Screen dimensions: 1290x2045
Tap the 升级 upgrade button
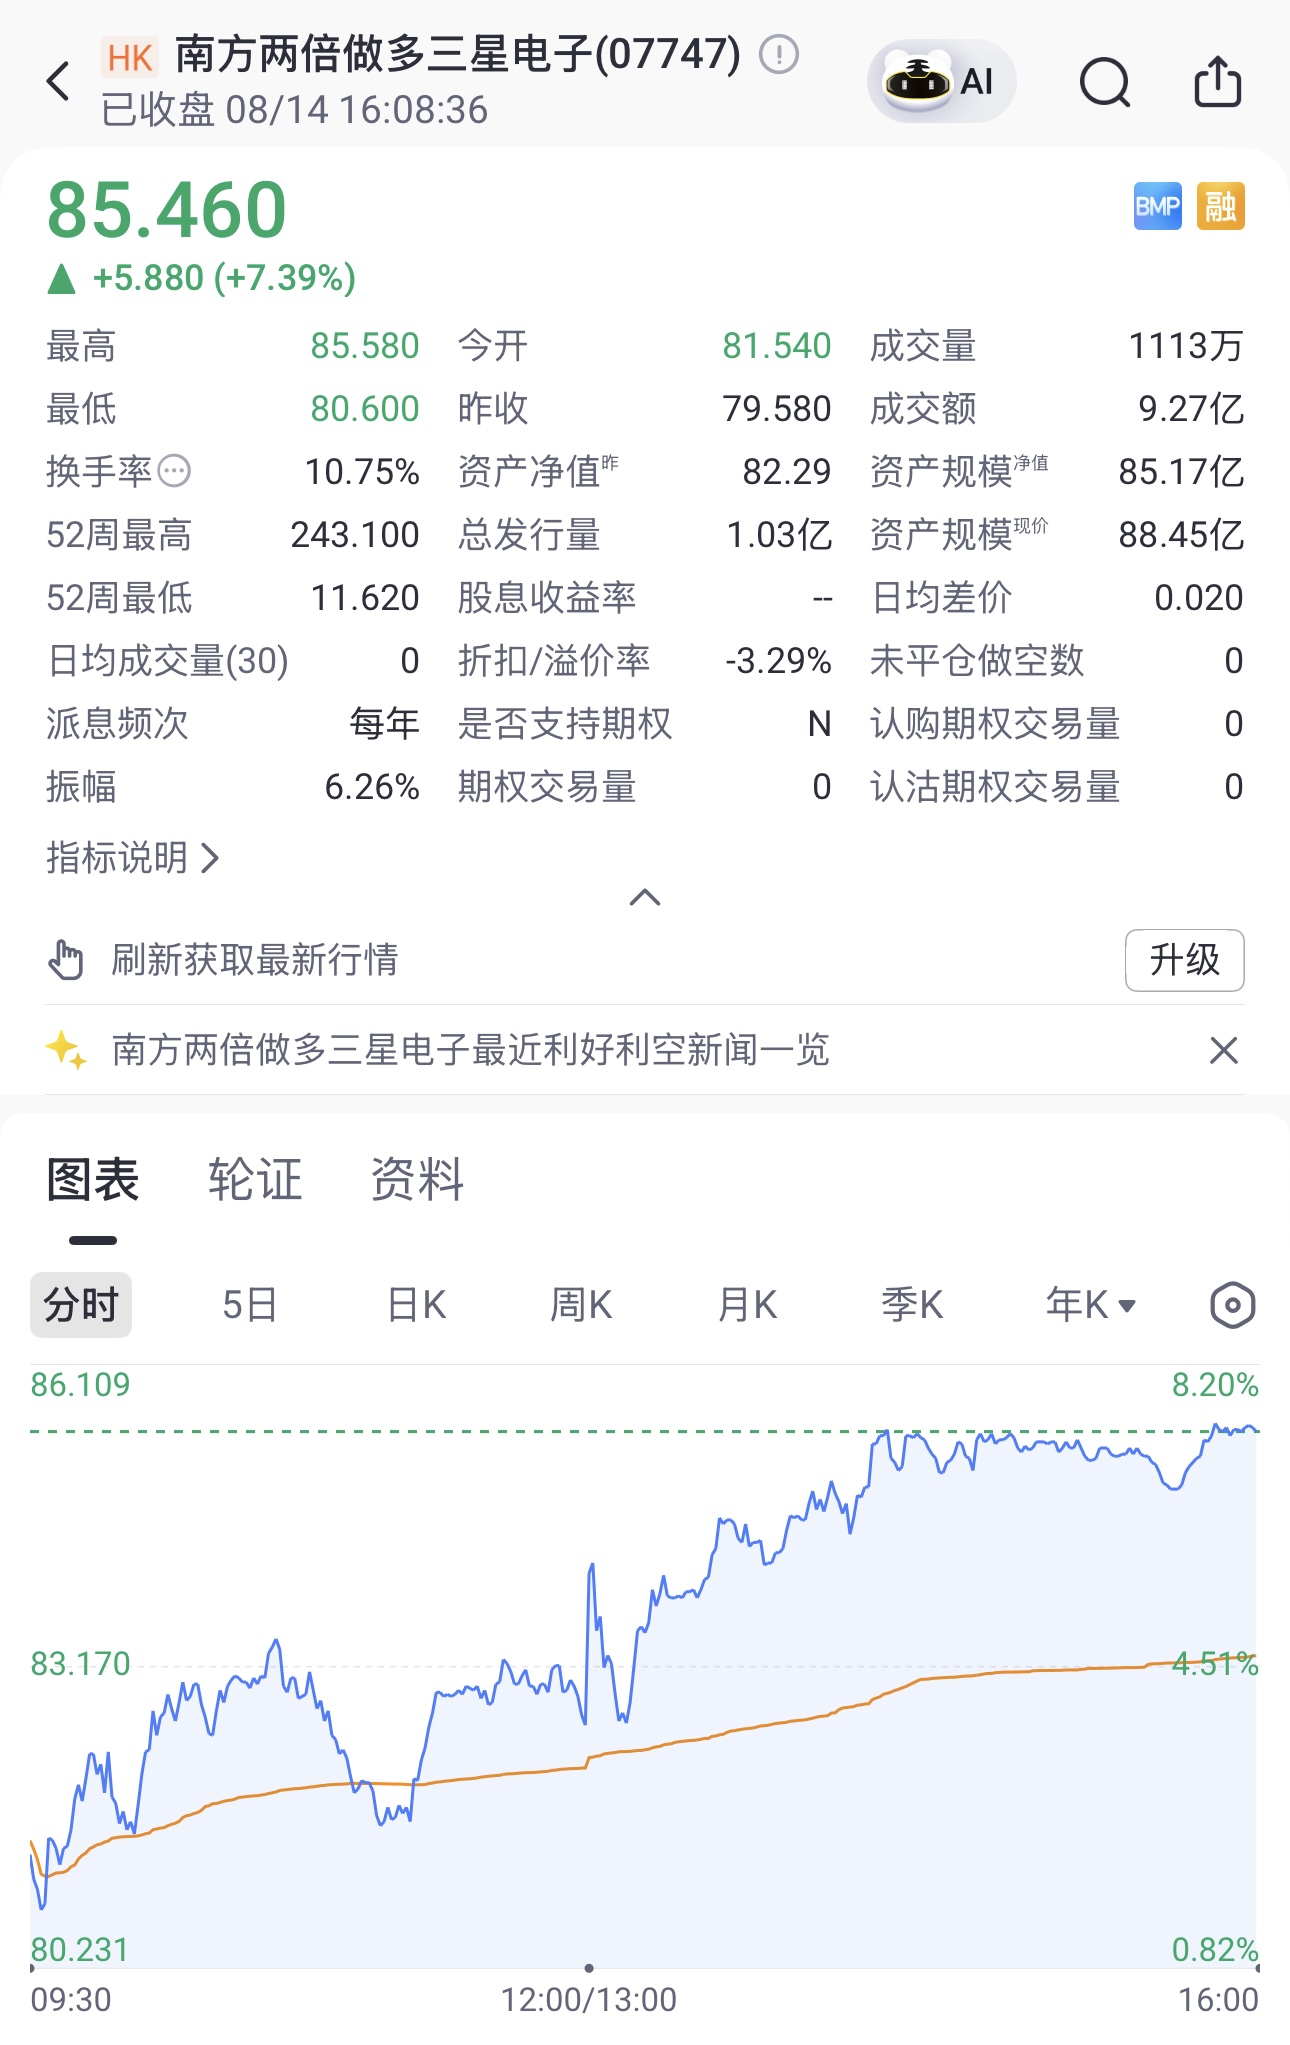pos(1185,960)
